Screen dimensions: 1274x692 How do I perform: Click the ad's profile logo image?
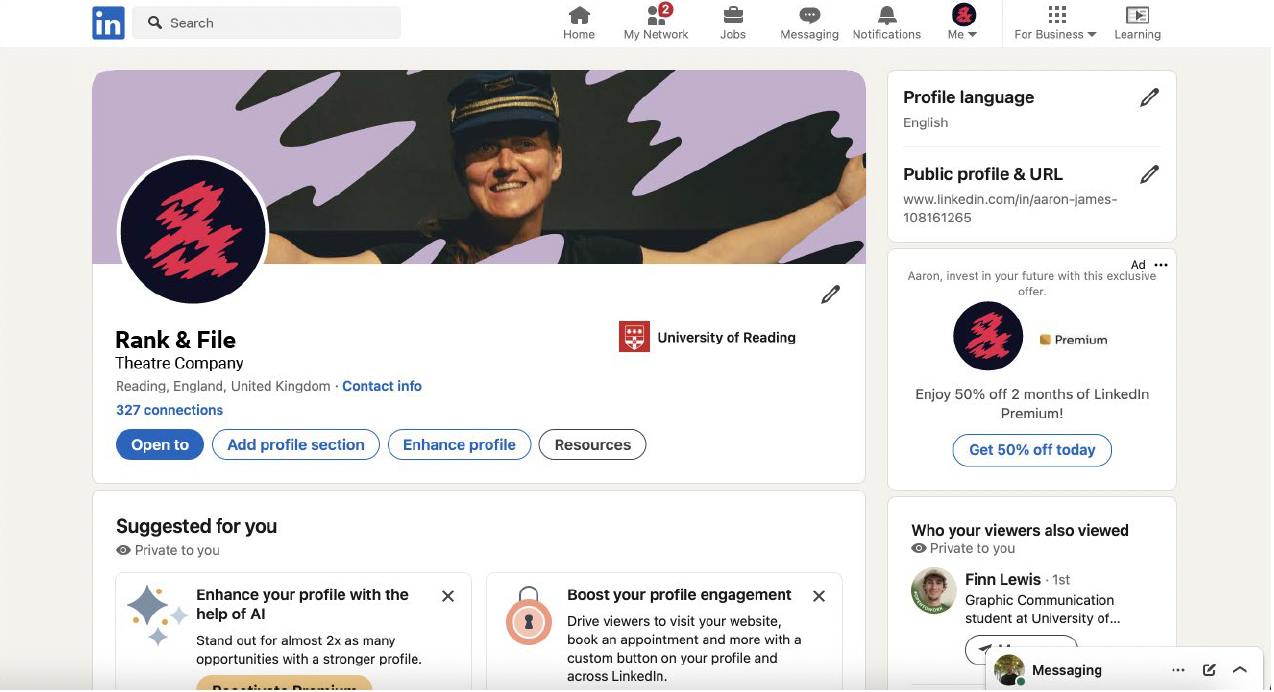[988, 336]
